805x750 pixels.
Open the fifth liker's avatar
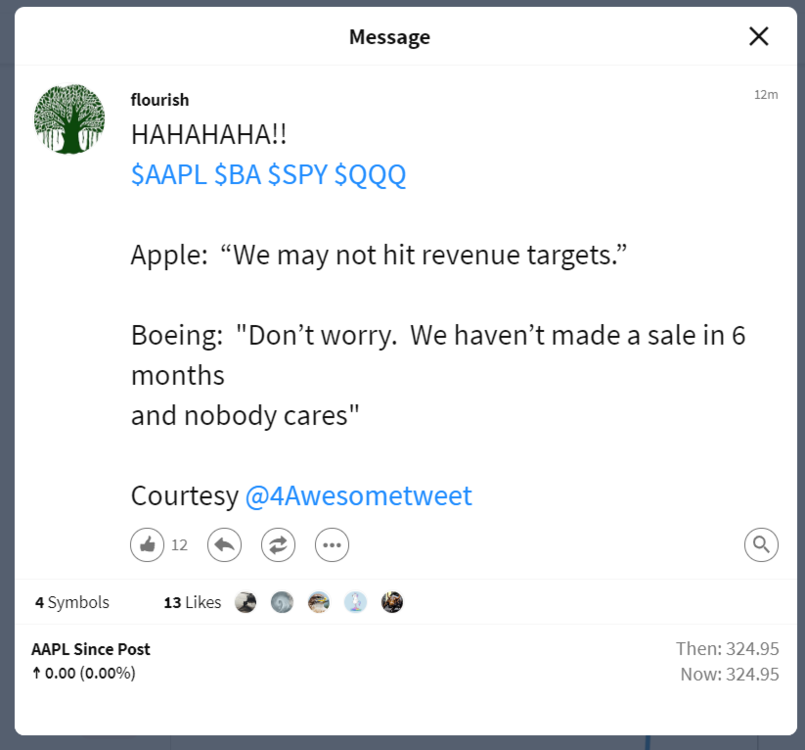(392, 602)
